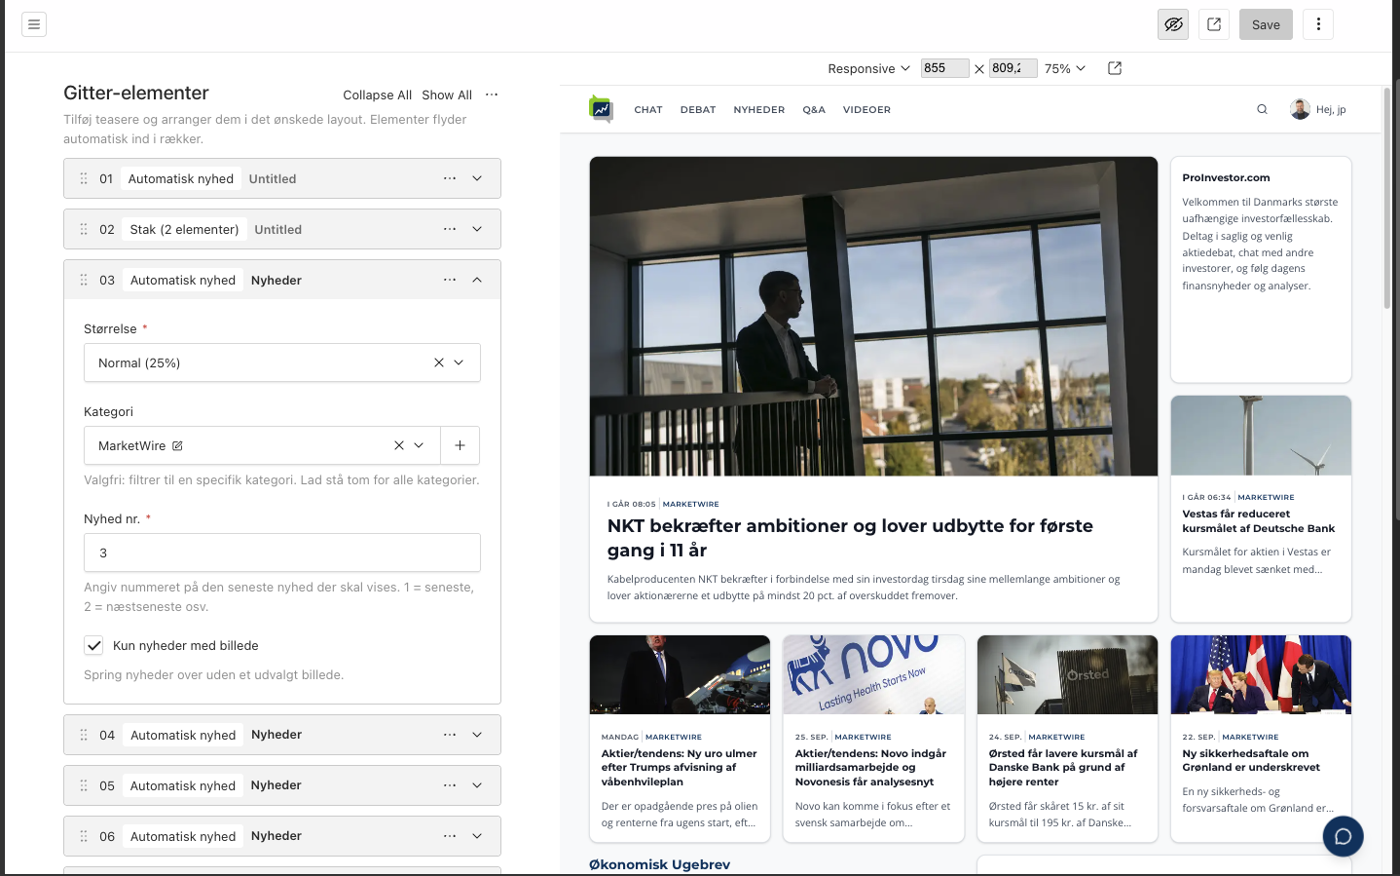Grab the drag handle of row 01
Screen dimensions: 1400x876
point(84,179)
